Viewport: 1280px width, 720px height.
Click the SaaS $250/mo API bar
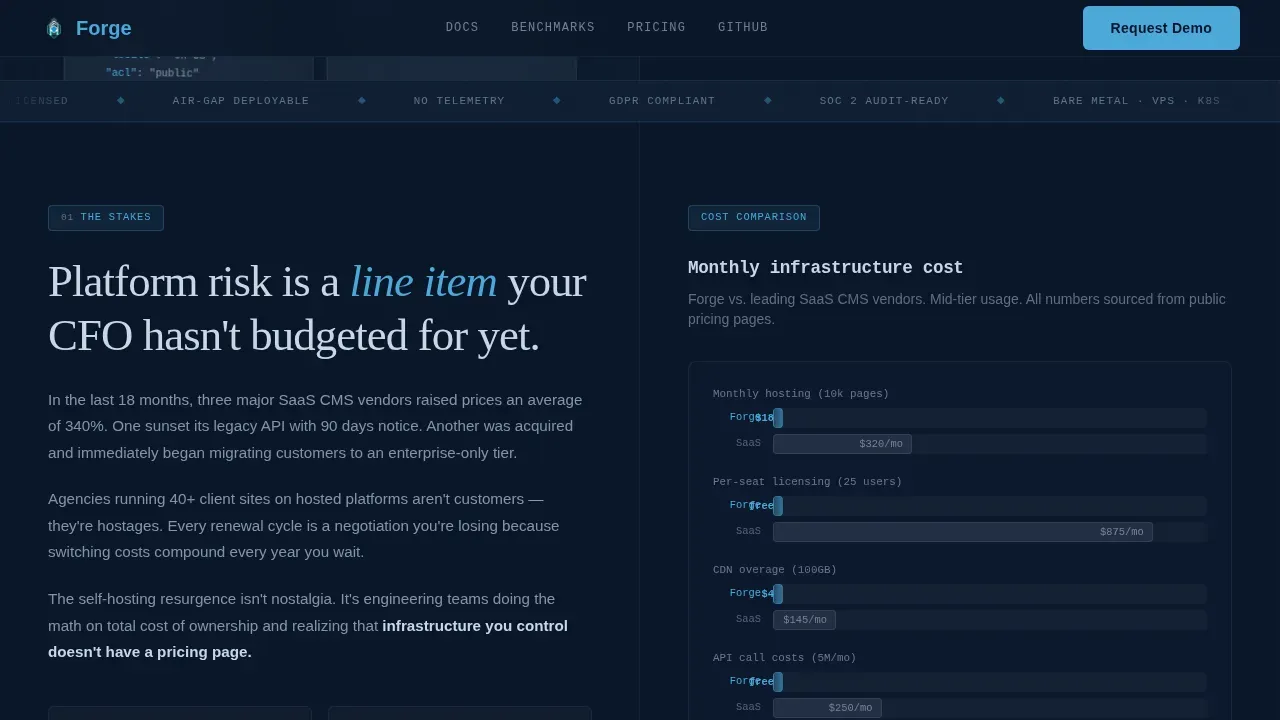[827, 708]
